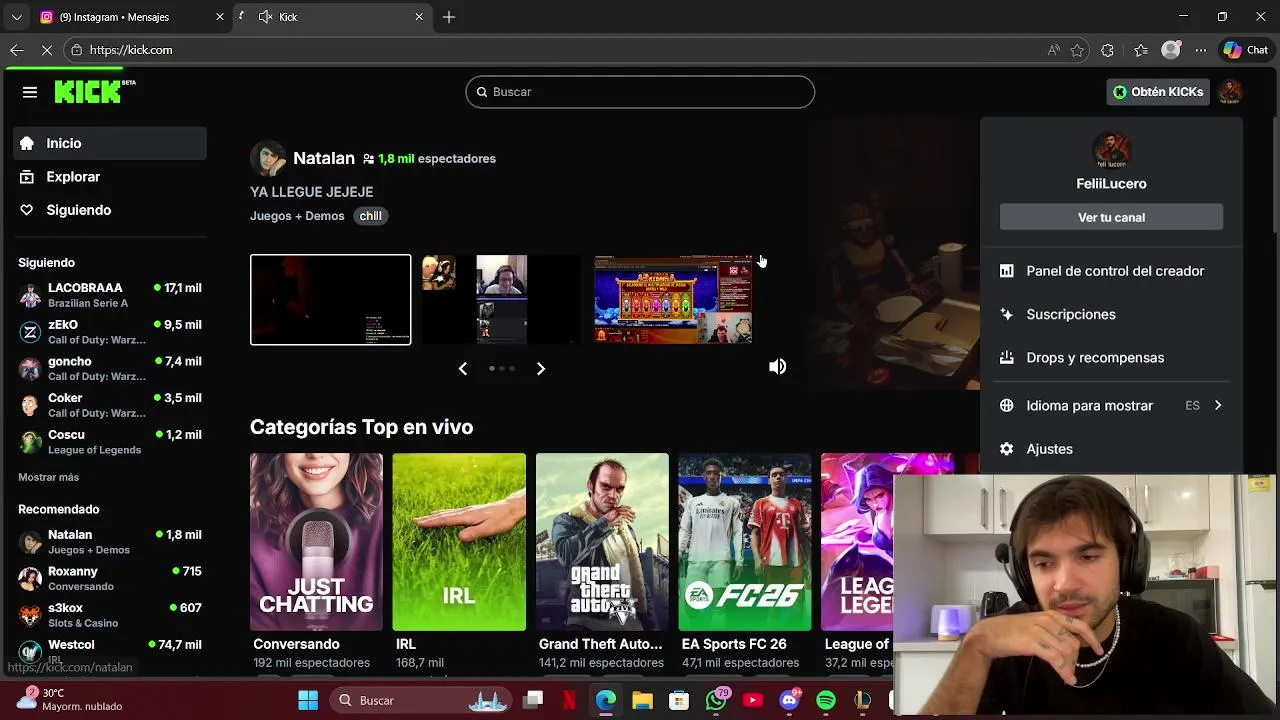
Task: Open a new browser tab
Action: 449,17
